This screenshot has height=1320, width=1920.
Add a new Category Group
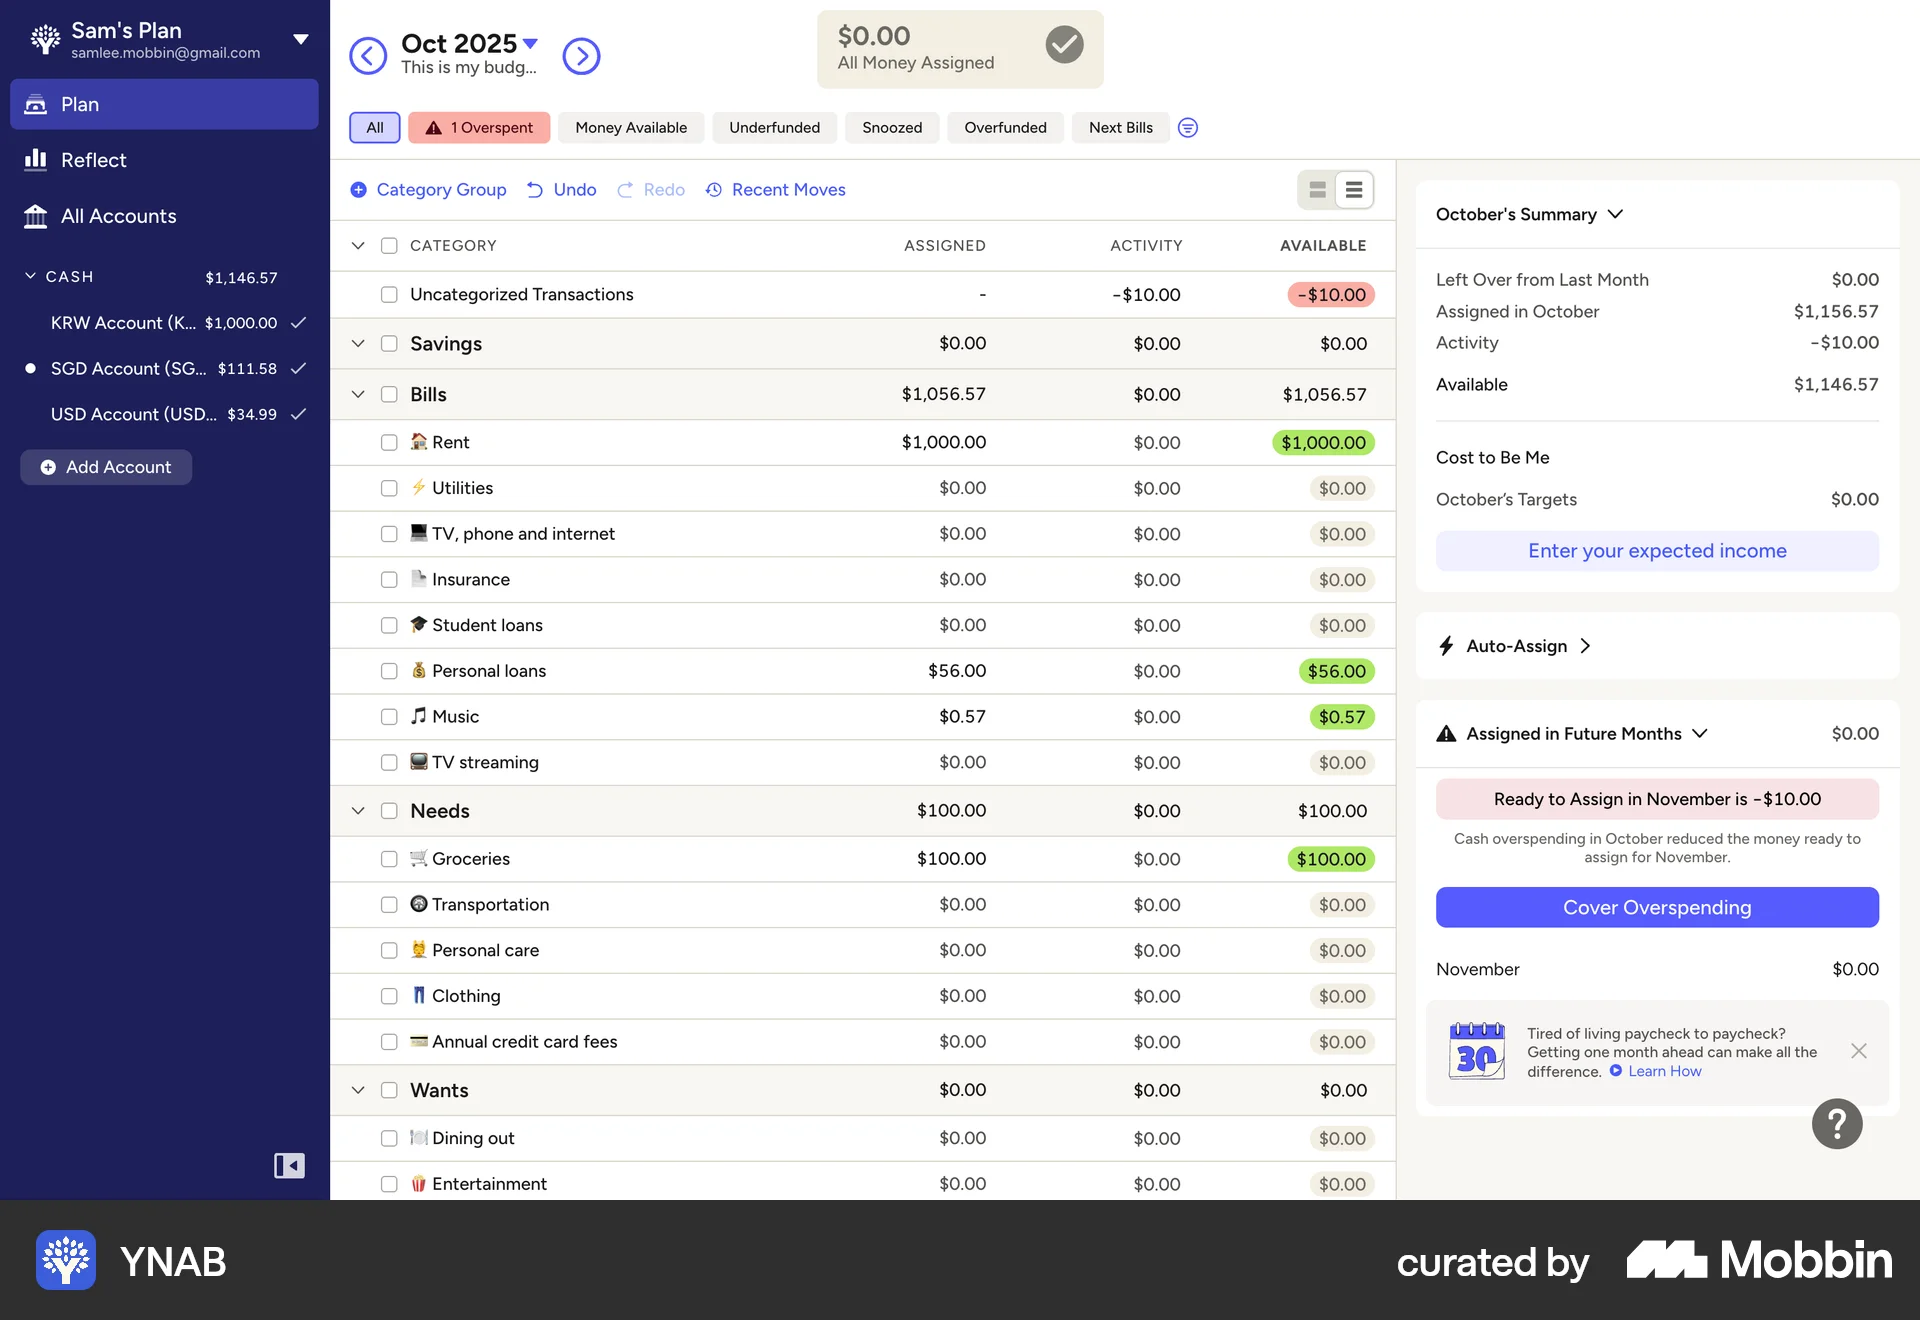[428, 190]
